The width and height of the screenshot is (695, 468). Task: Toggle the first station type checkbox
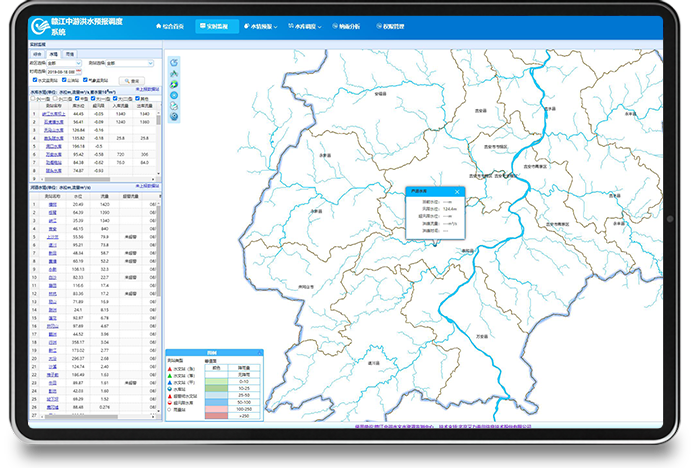[x=33, y=81]
